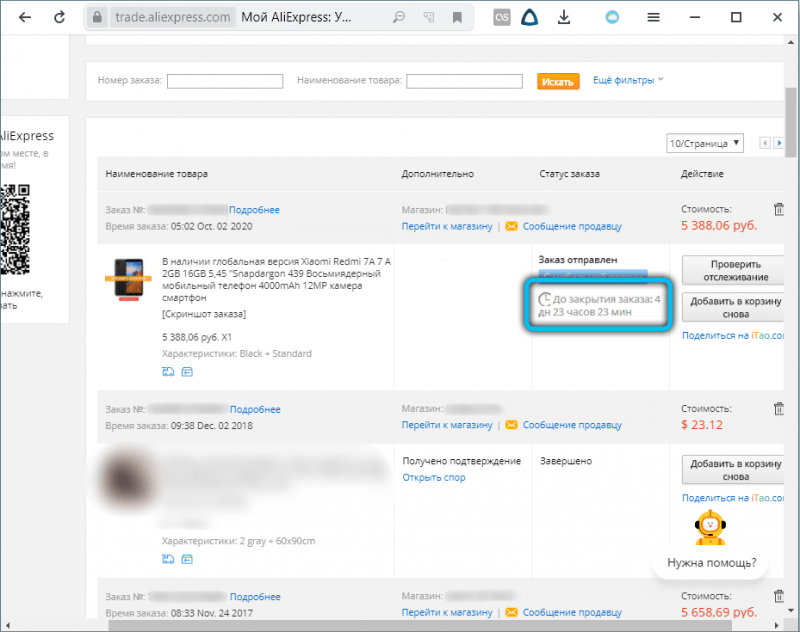Click the envelope icon in the Nov. 24 2017 order

pyautogui.click(x=511, y=612)
